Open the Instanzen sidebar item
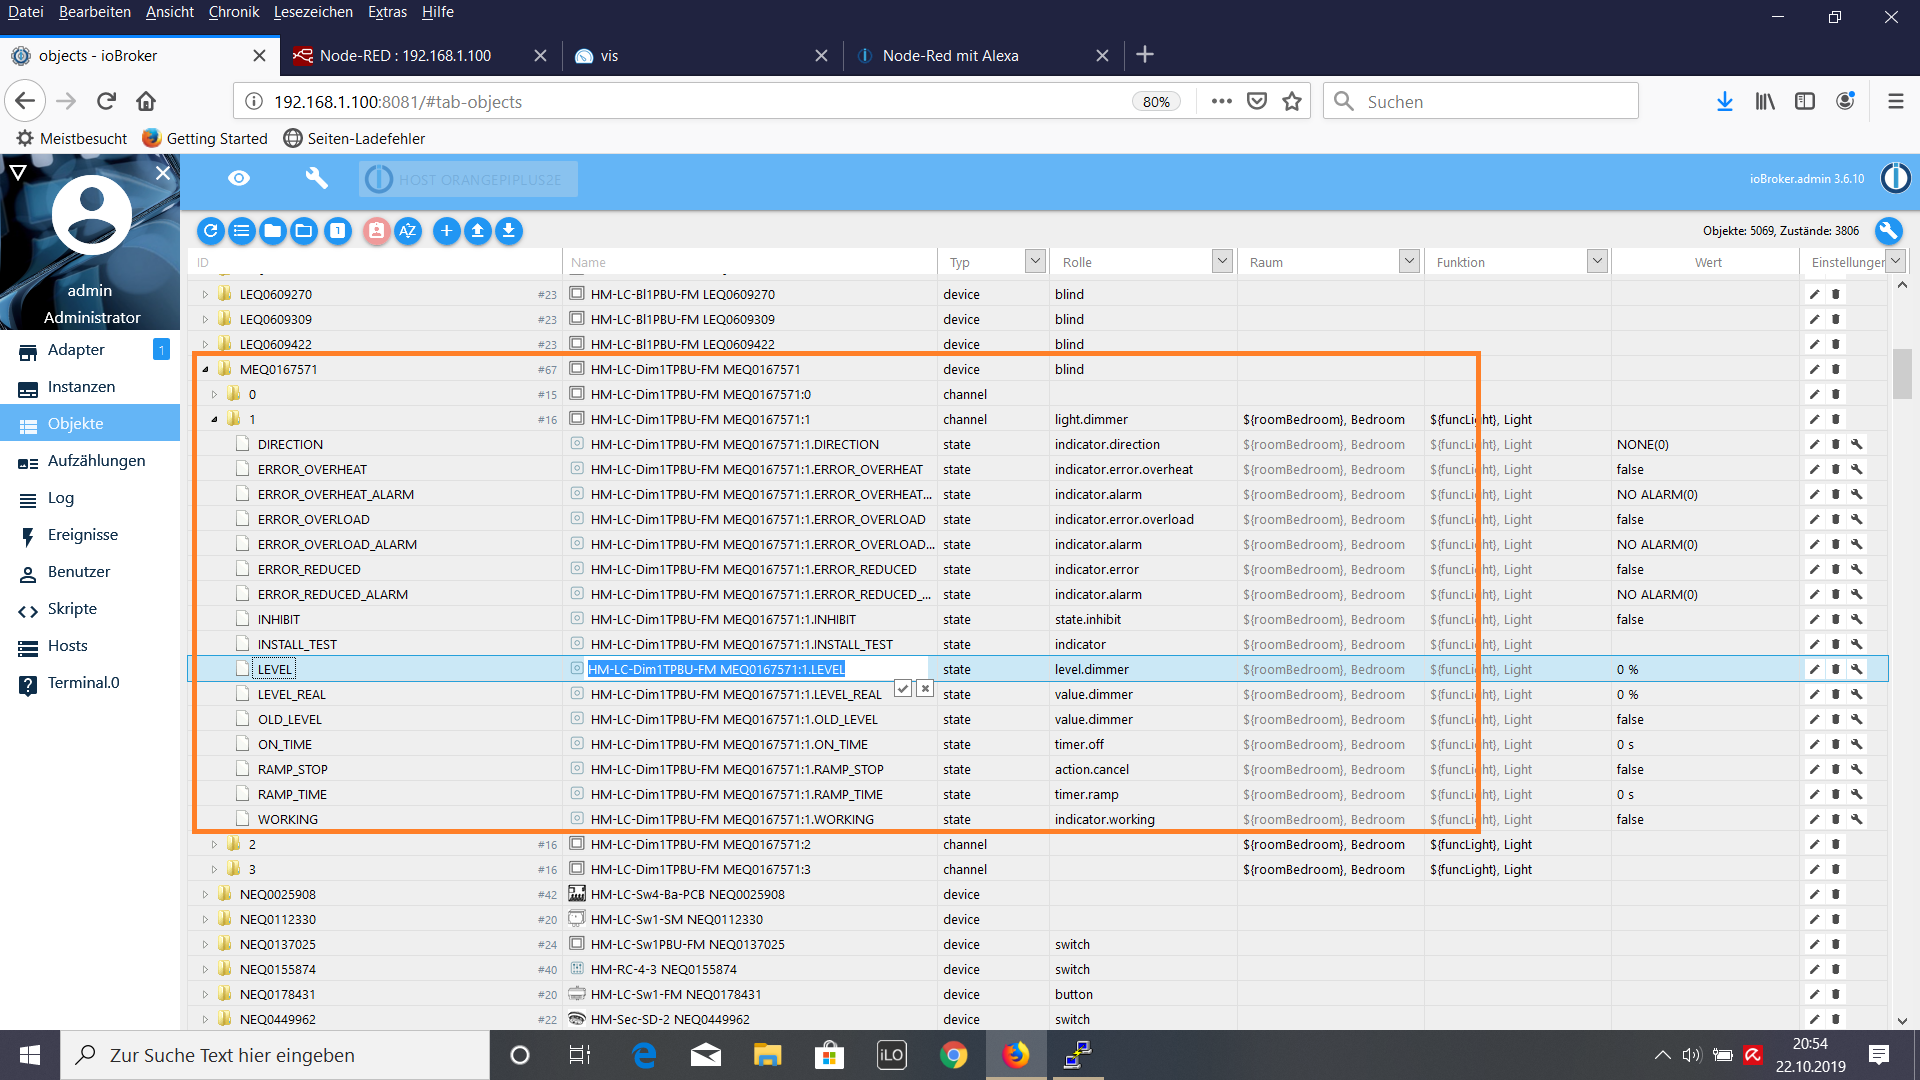 point(81,387)
